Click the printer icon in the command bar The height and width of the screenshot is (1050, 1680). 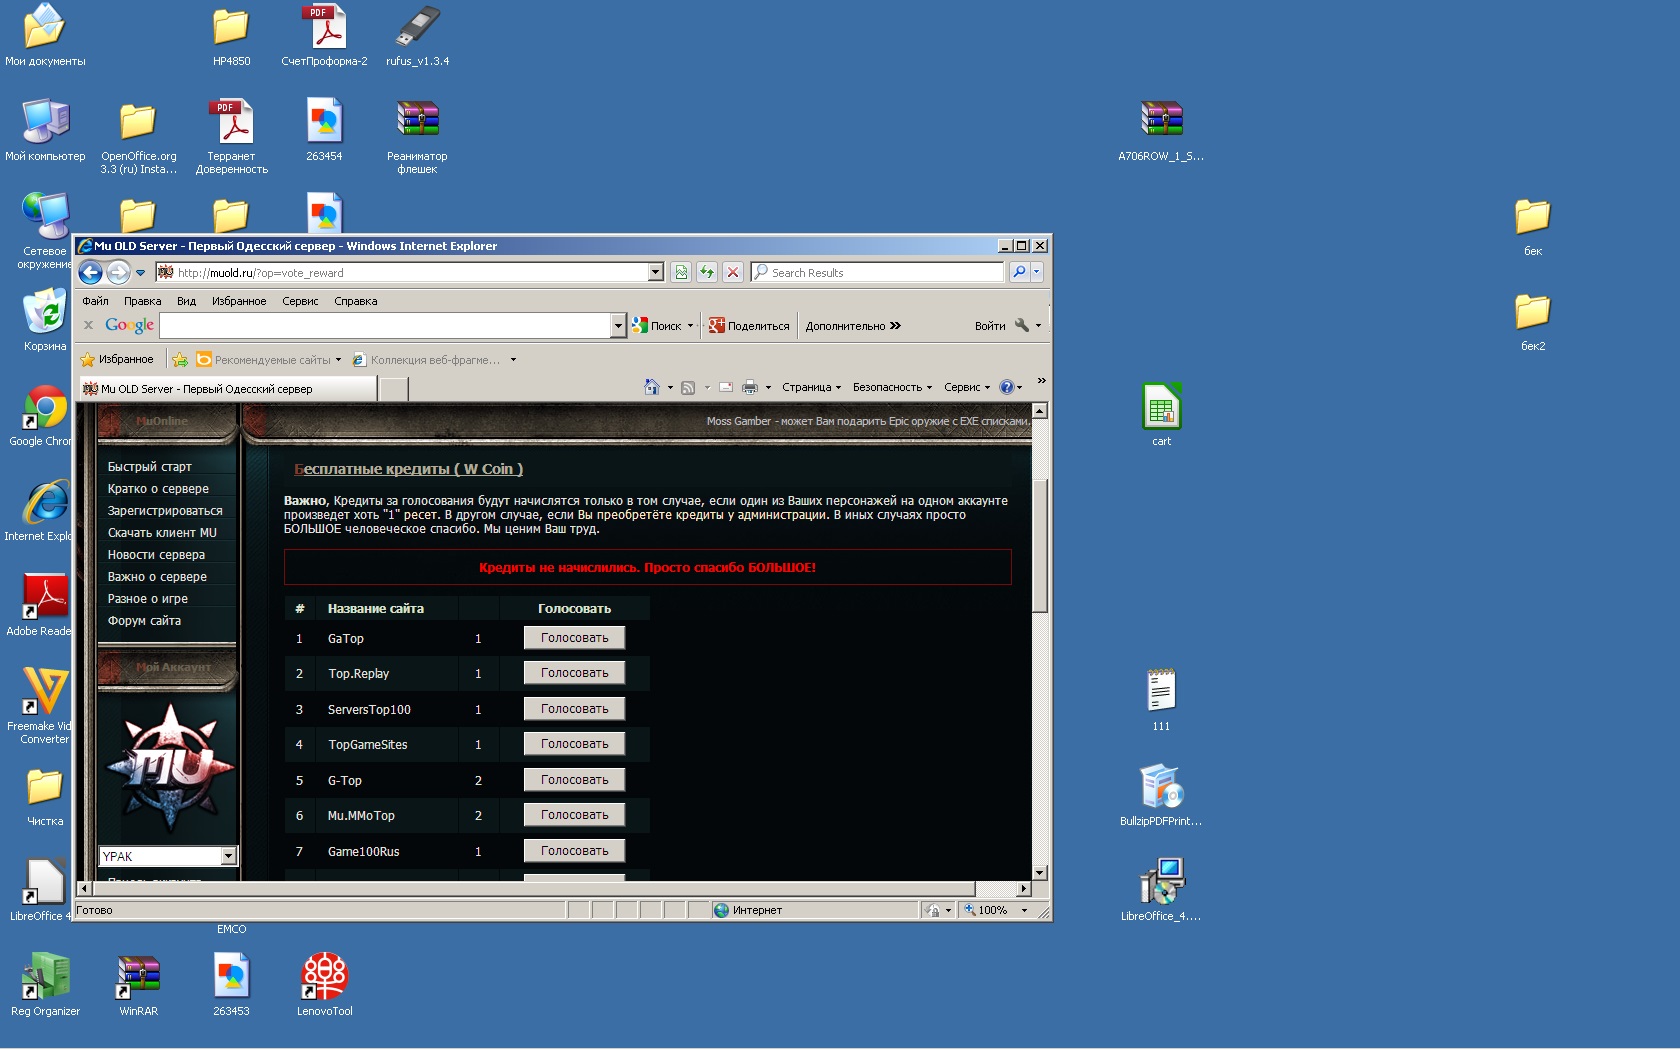tap(750, 387)
